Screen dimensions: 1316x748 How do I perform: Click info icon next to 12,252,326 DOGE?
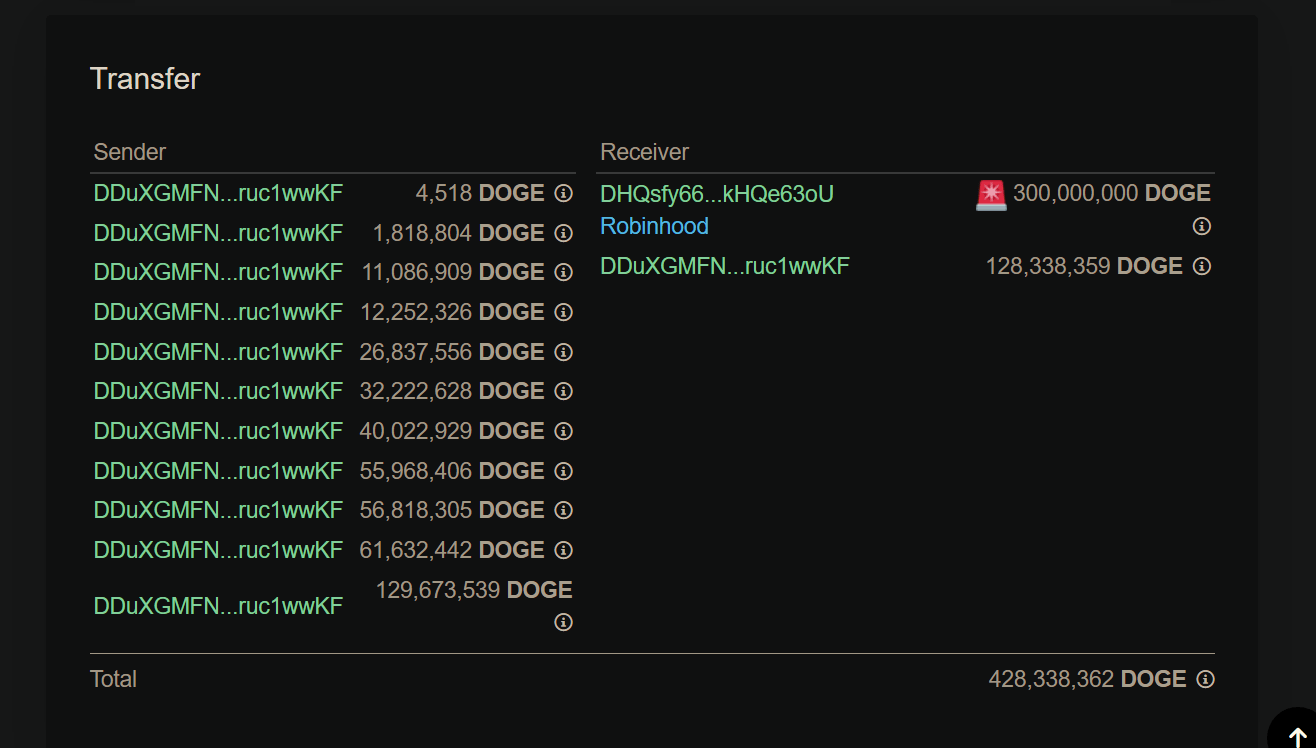click(x=563, y=312)
